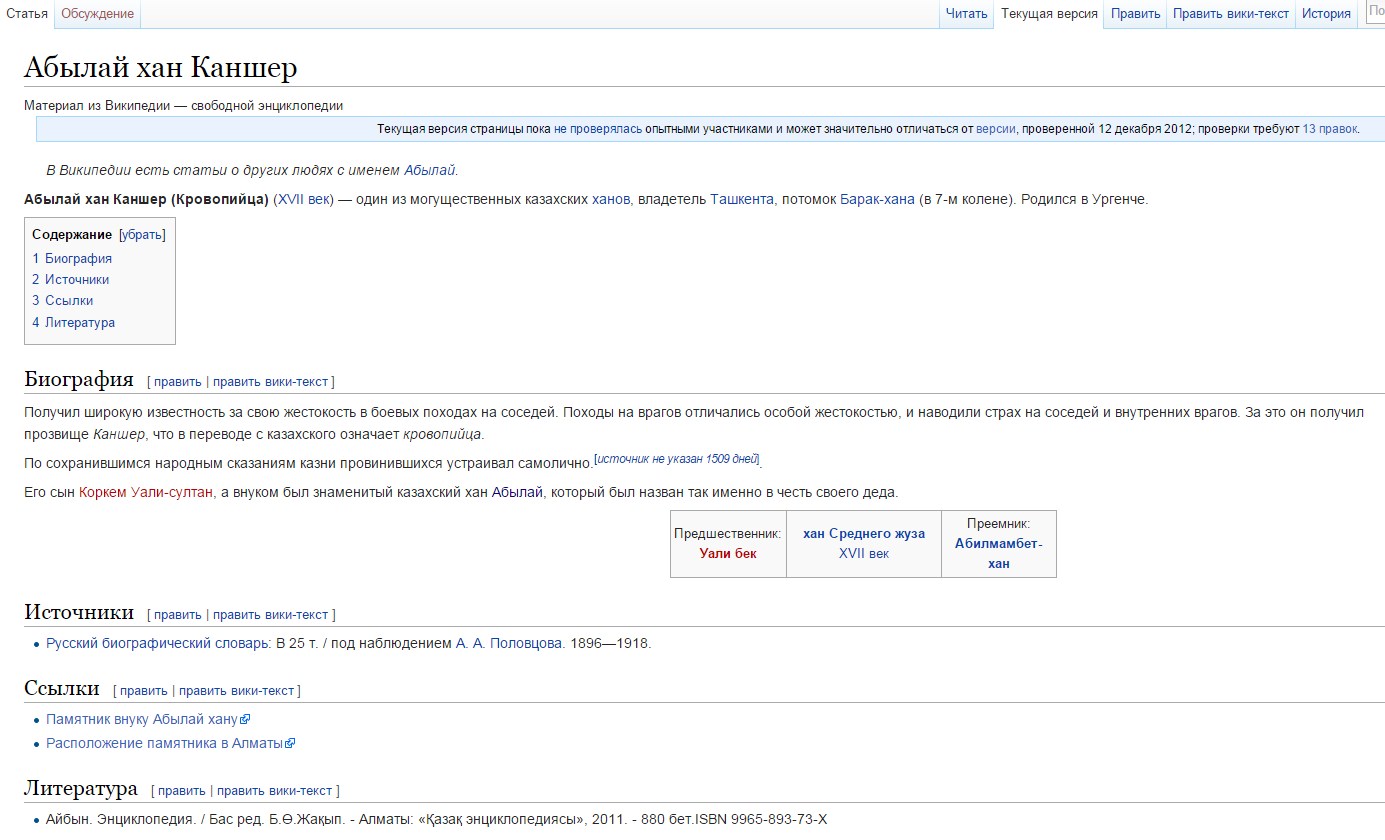The image size is (1385, 840).
Task: Open the История tab
Action: tap(1326, 14)
